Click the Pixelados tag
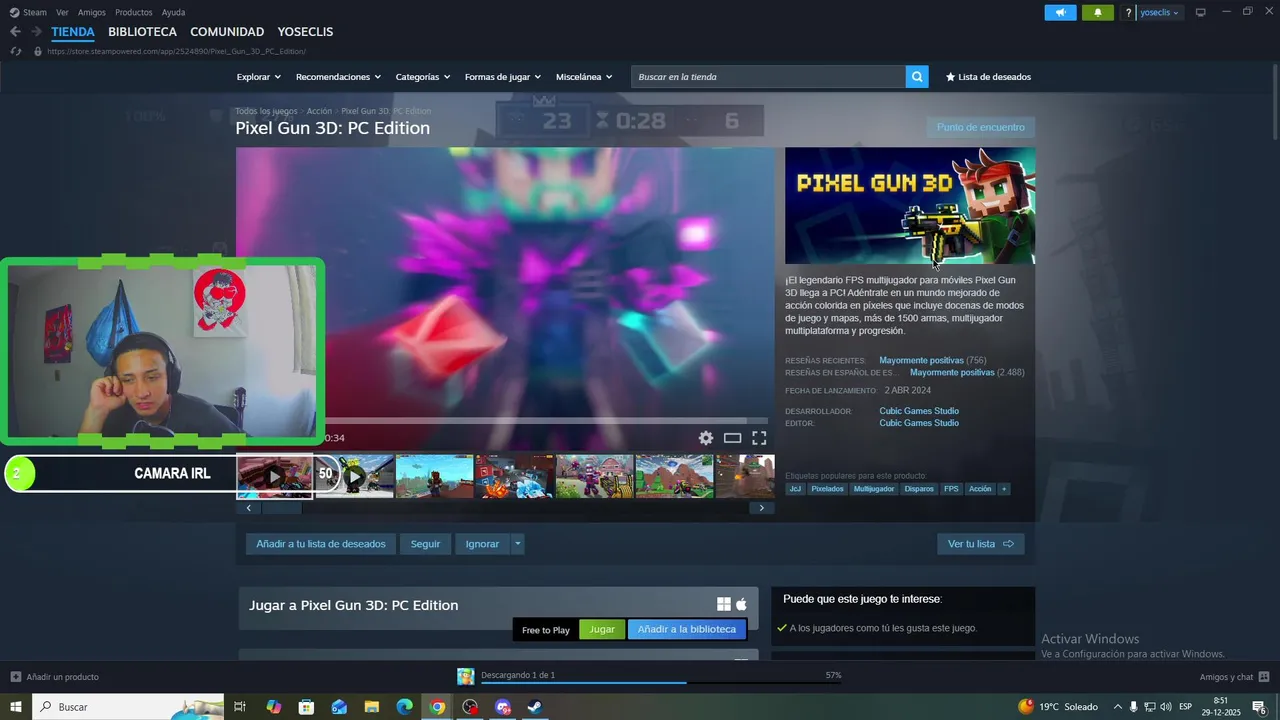 click(x=827, y=489)
